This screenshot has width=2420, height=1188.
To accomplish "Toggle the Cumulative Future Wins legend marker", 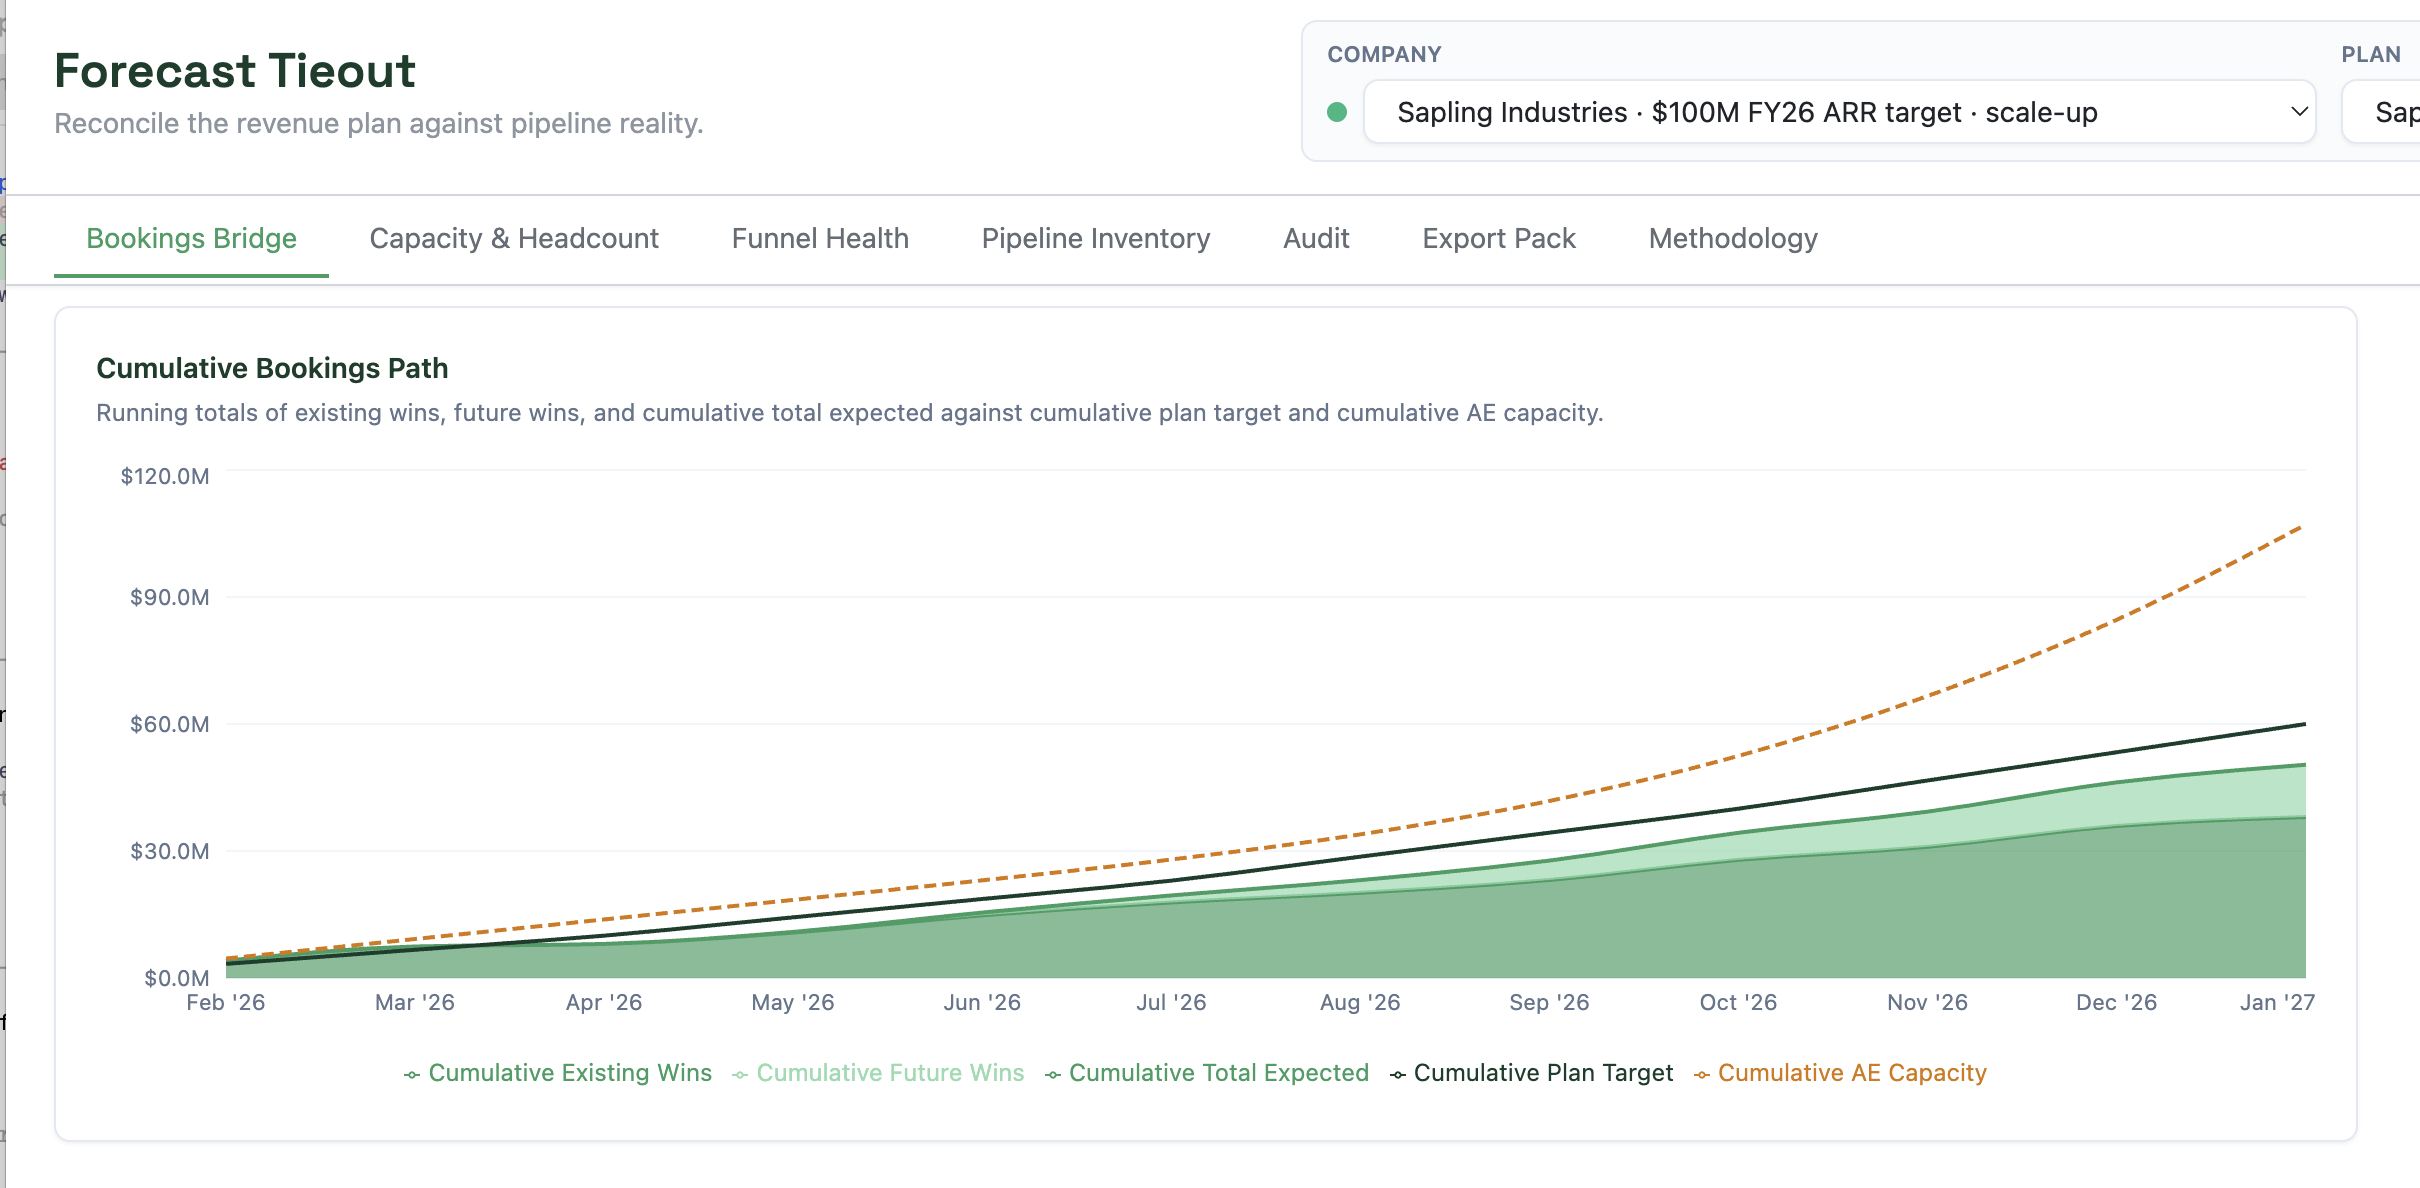I will coord(740,1075).
